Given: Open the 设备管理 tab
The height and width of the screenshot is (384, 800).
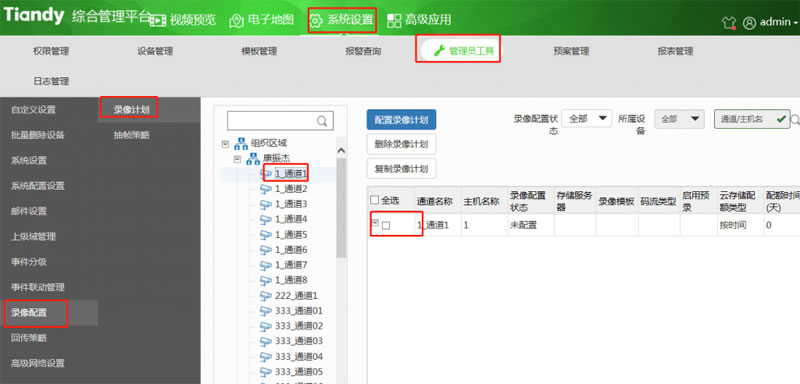Looking at the screenshot, I should pyautogui.click(x=155, y=51).
